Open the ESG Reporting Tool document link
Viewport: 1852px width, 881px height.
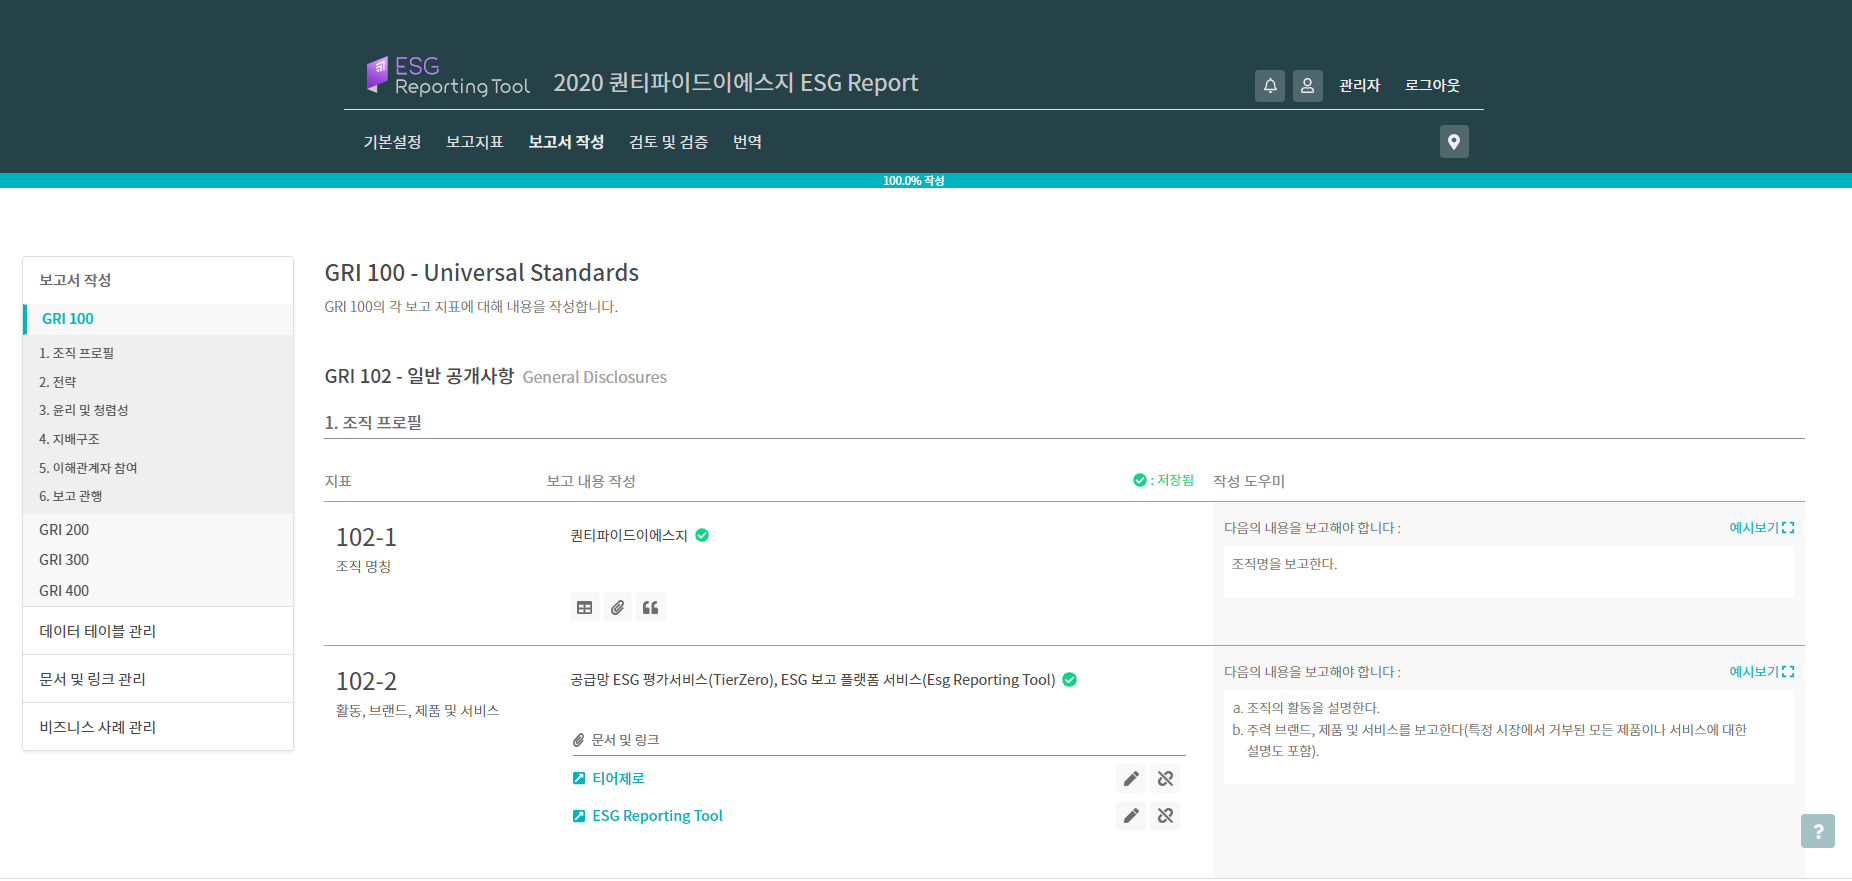(657, 816)
